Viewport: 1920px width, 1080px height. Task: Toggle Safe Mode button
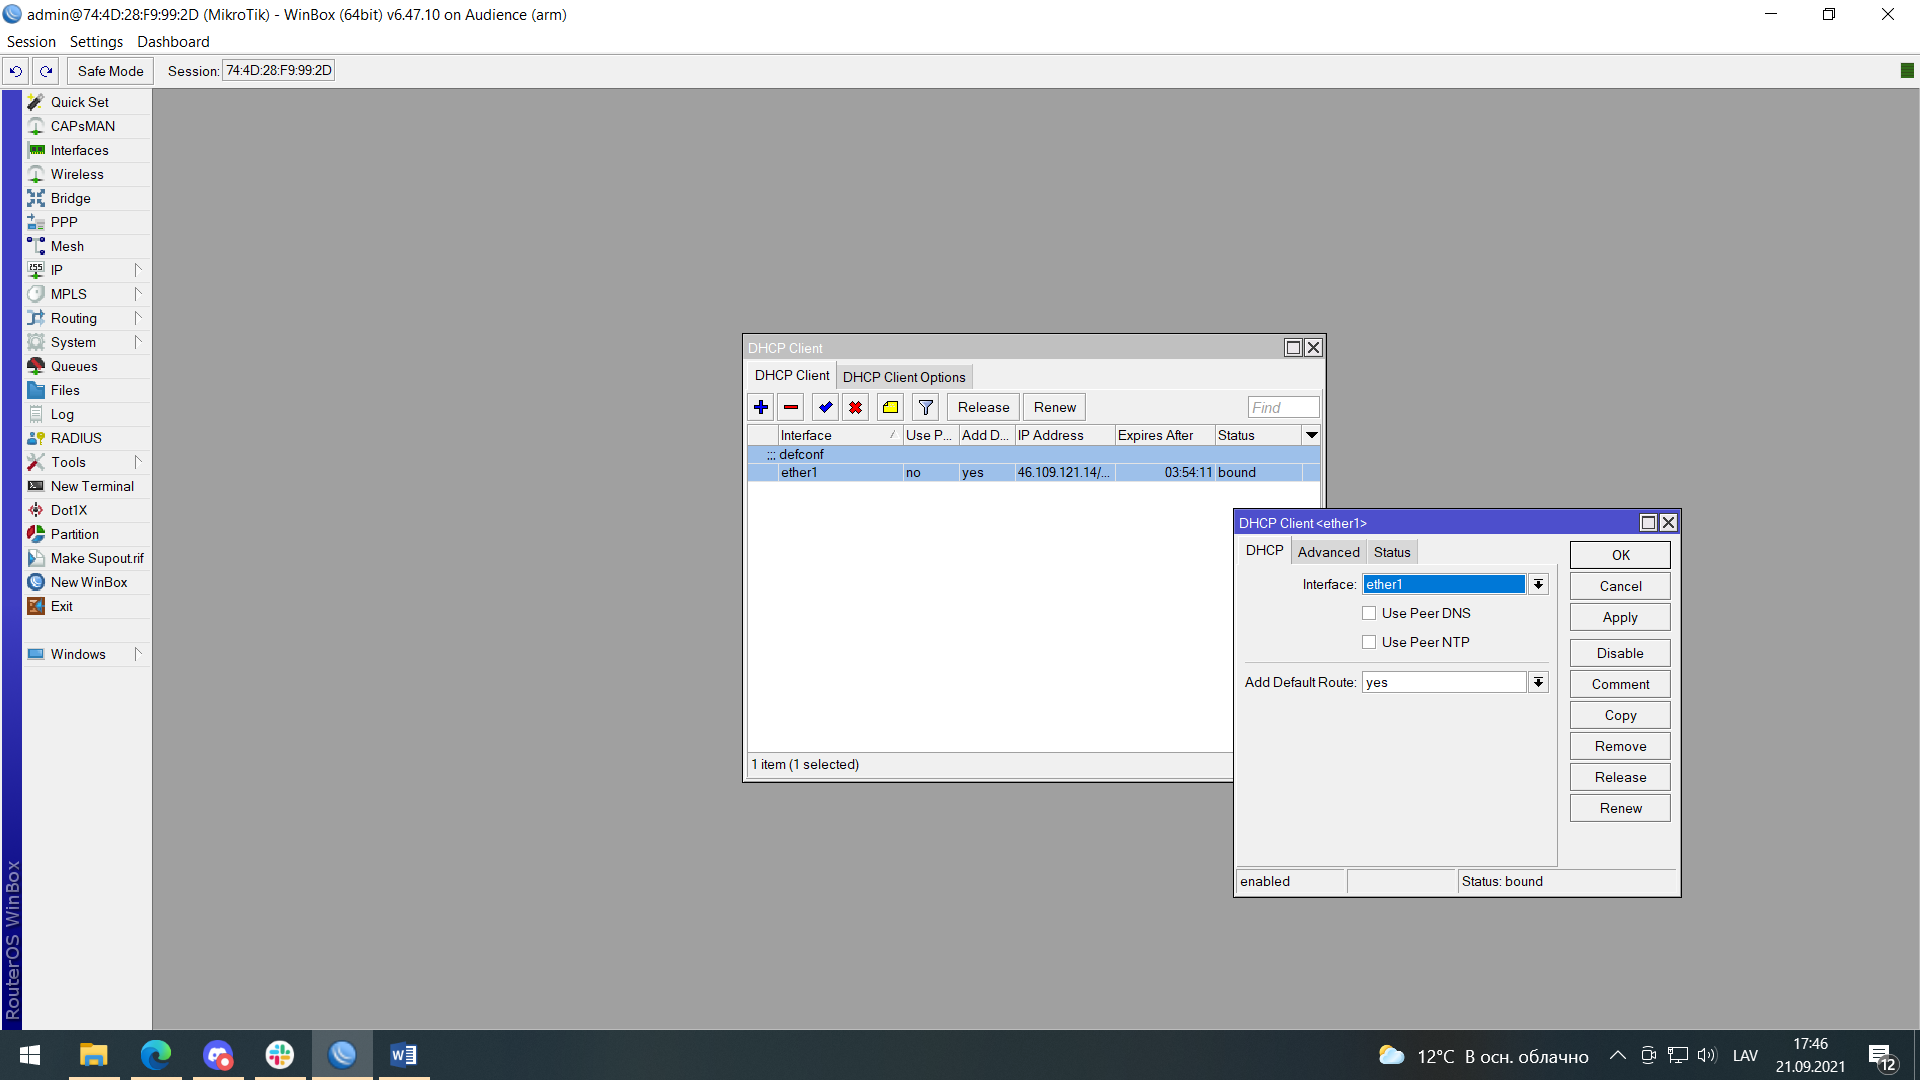[x=110, y=71]
